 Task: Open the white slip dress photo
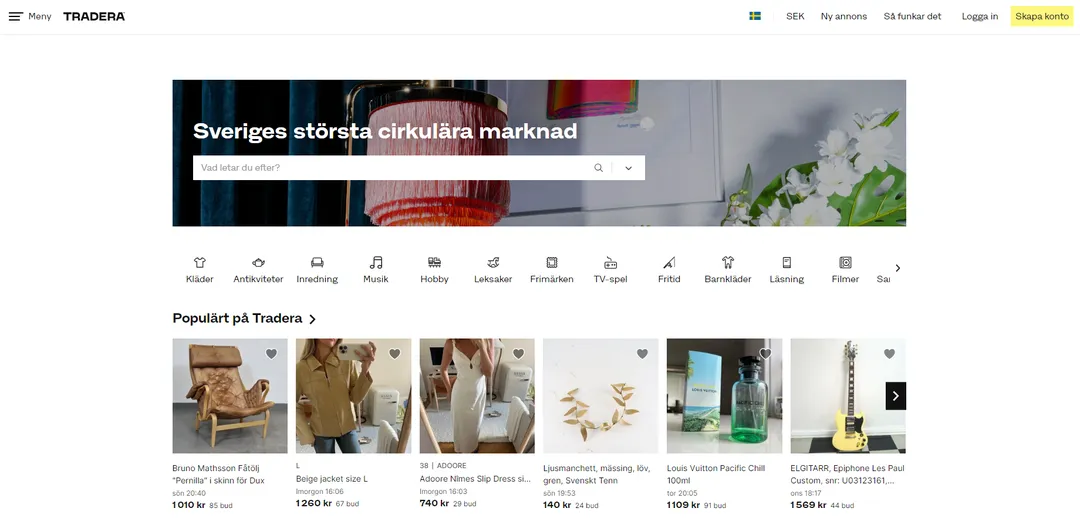477,395
